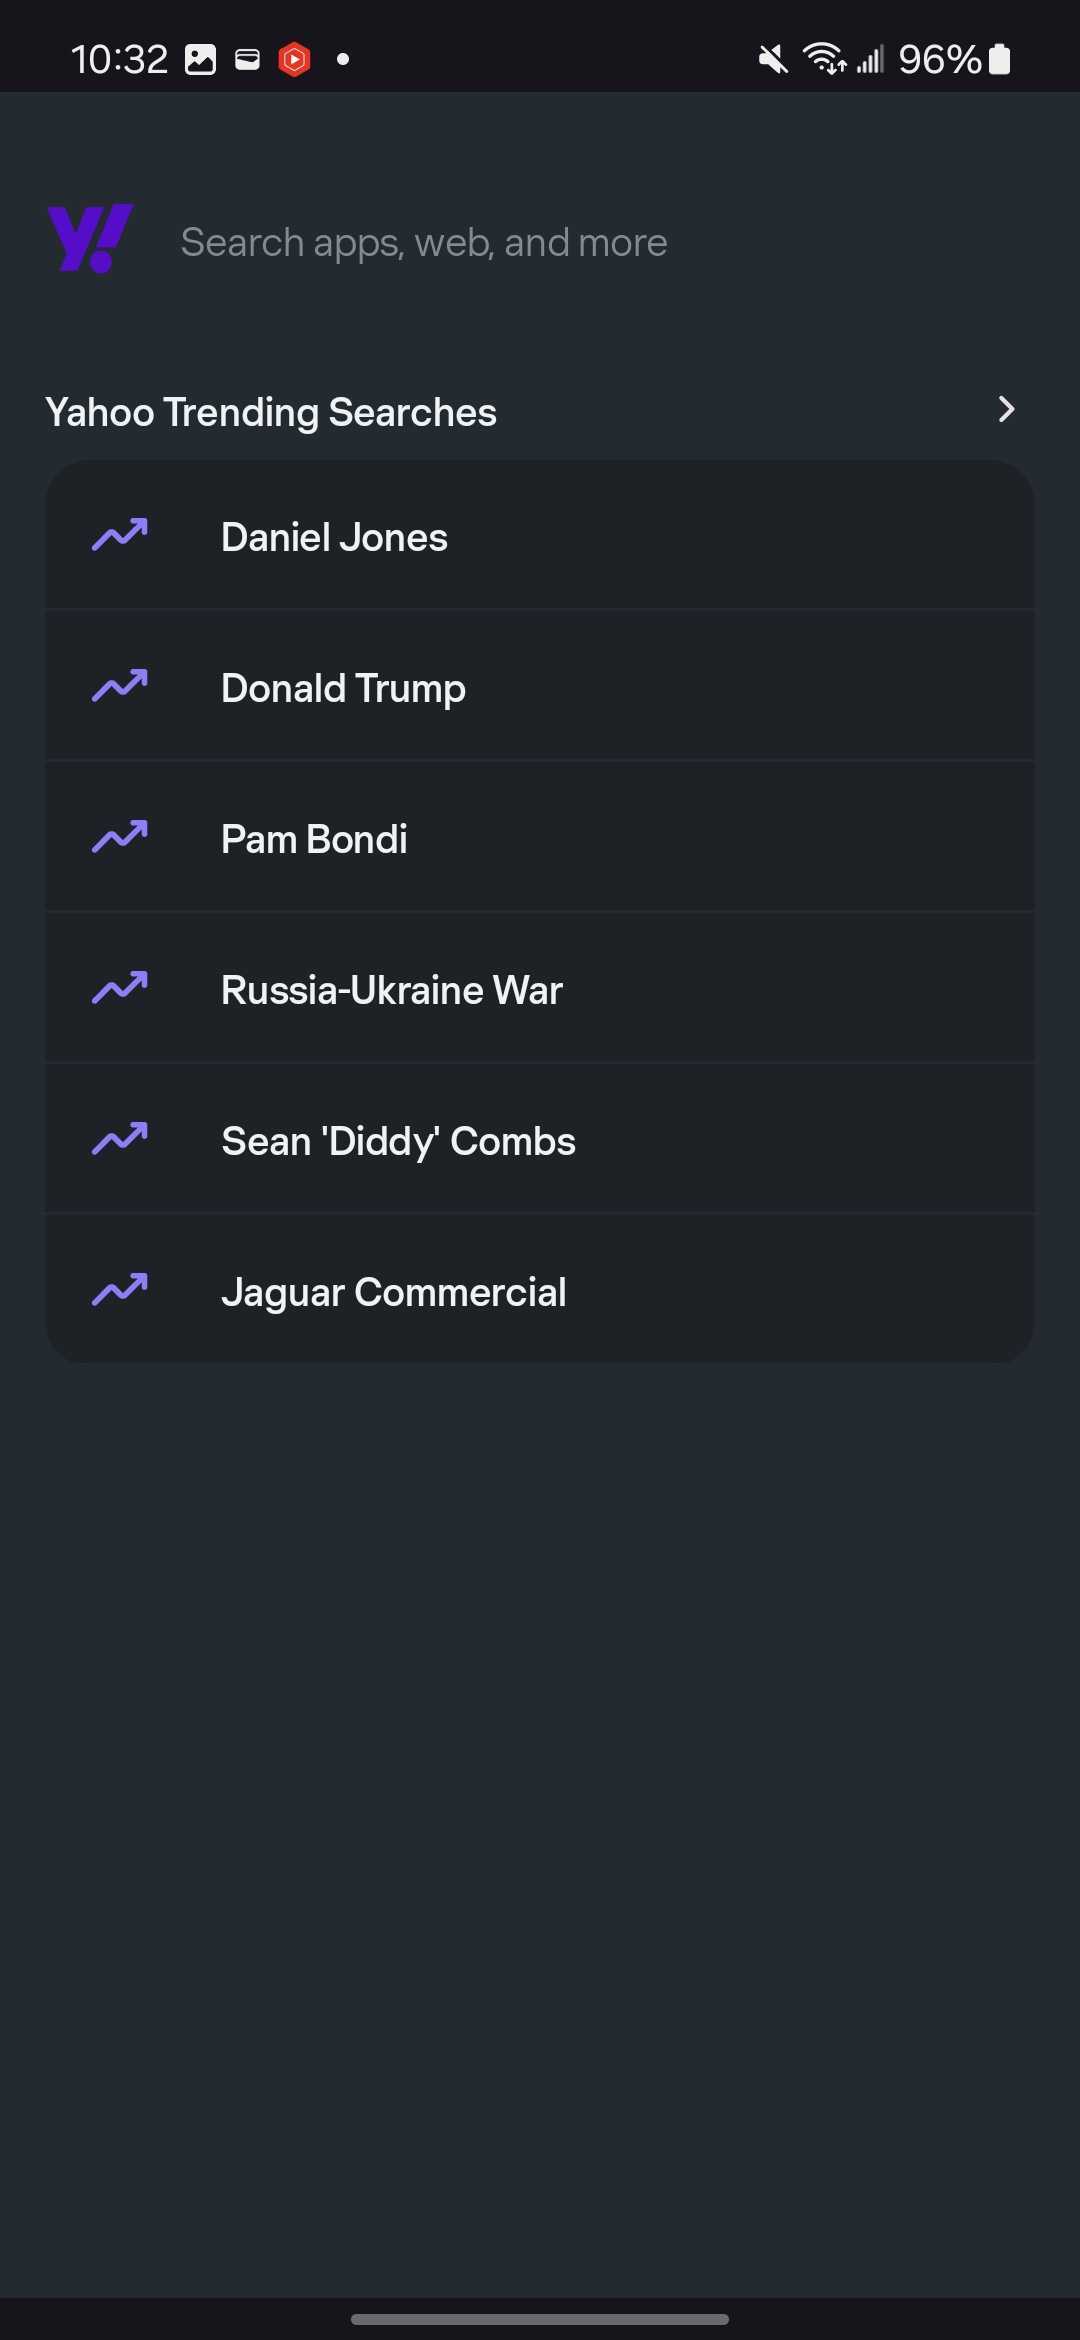The width and height of the screenshot is (1080, 2340).
Task: Search for Russia-Ukraine War trend
Action: point(391,991)
